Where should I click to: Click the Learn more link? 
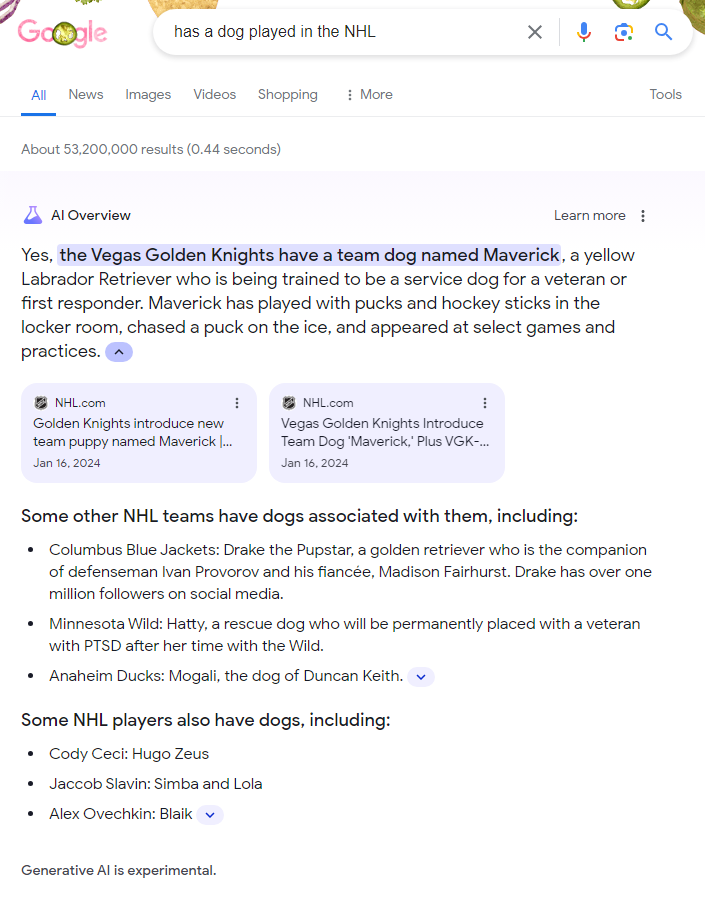[x=588, y=214]
